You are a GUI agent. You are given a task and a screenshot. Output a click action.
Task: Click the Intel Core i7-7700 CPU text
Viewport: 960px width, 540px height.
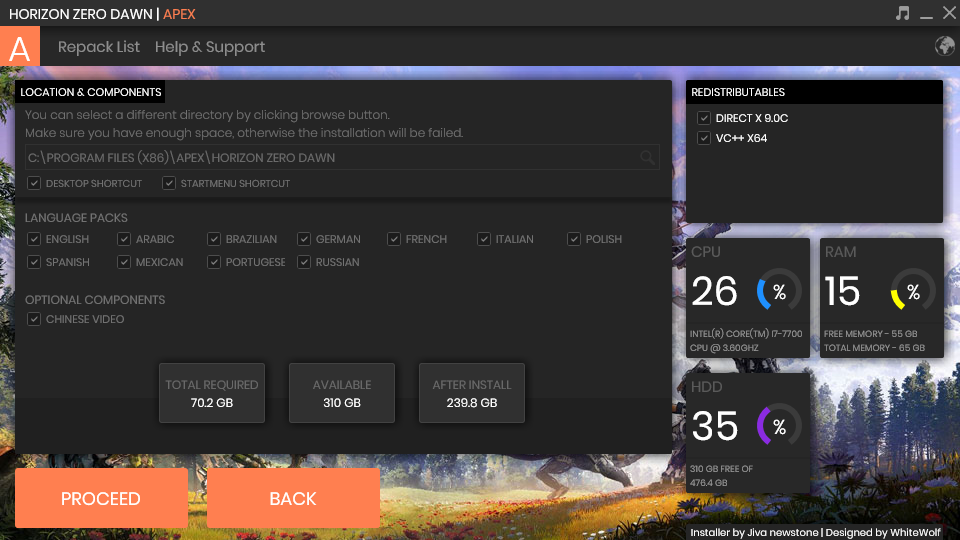[746, 340]
